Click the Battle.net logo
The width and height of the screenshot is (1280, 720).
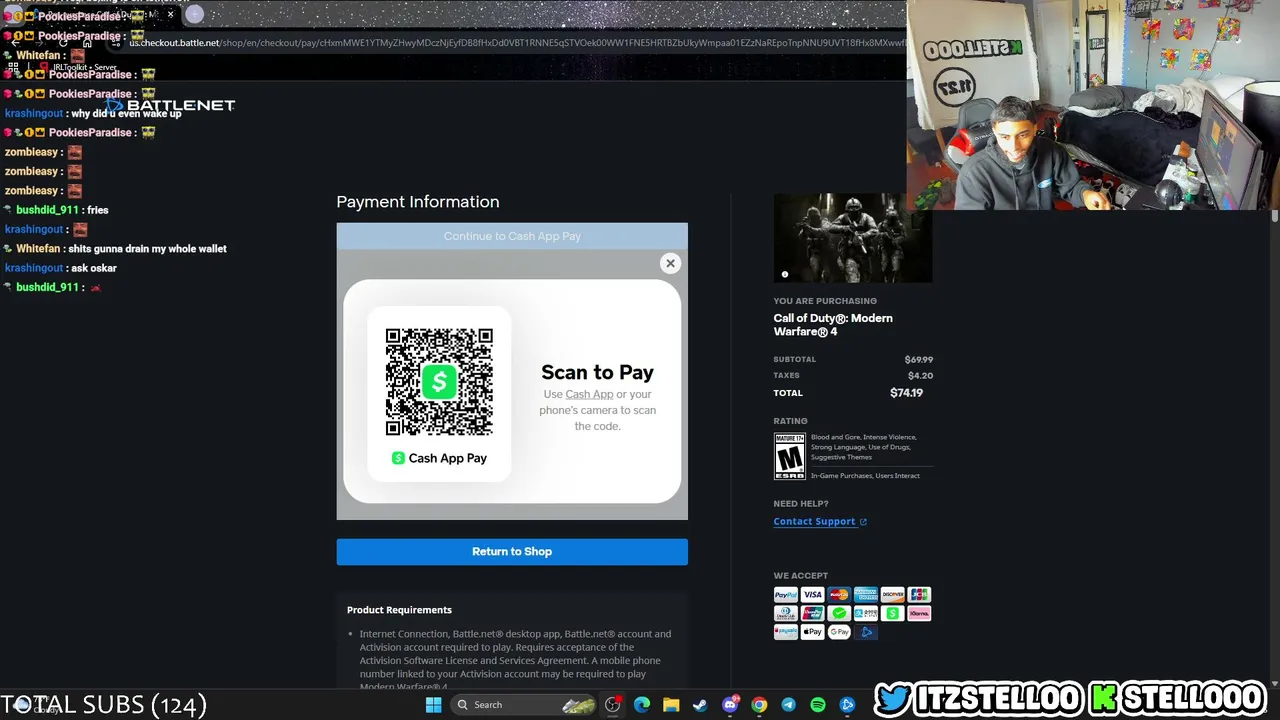(x=170, y=105)
